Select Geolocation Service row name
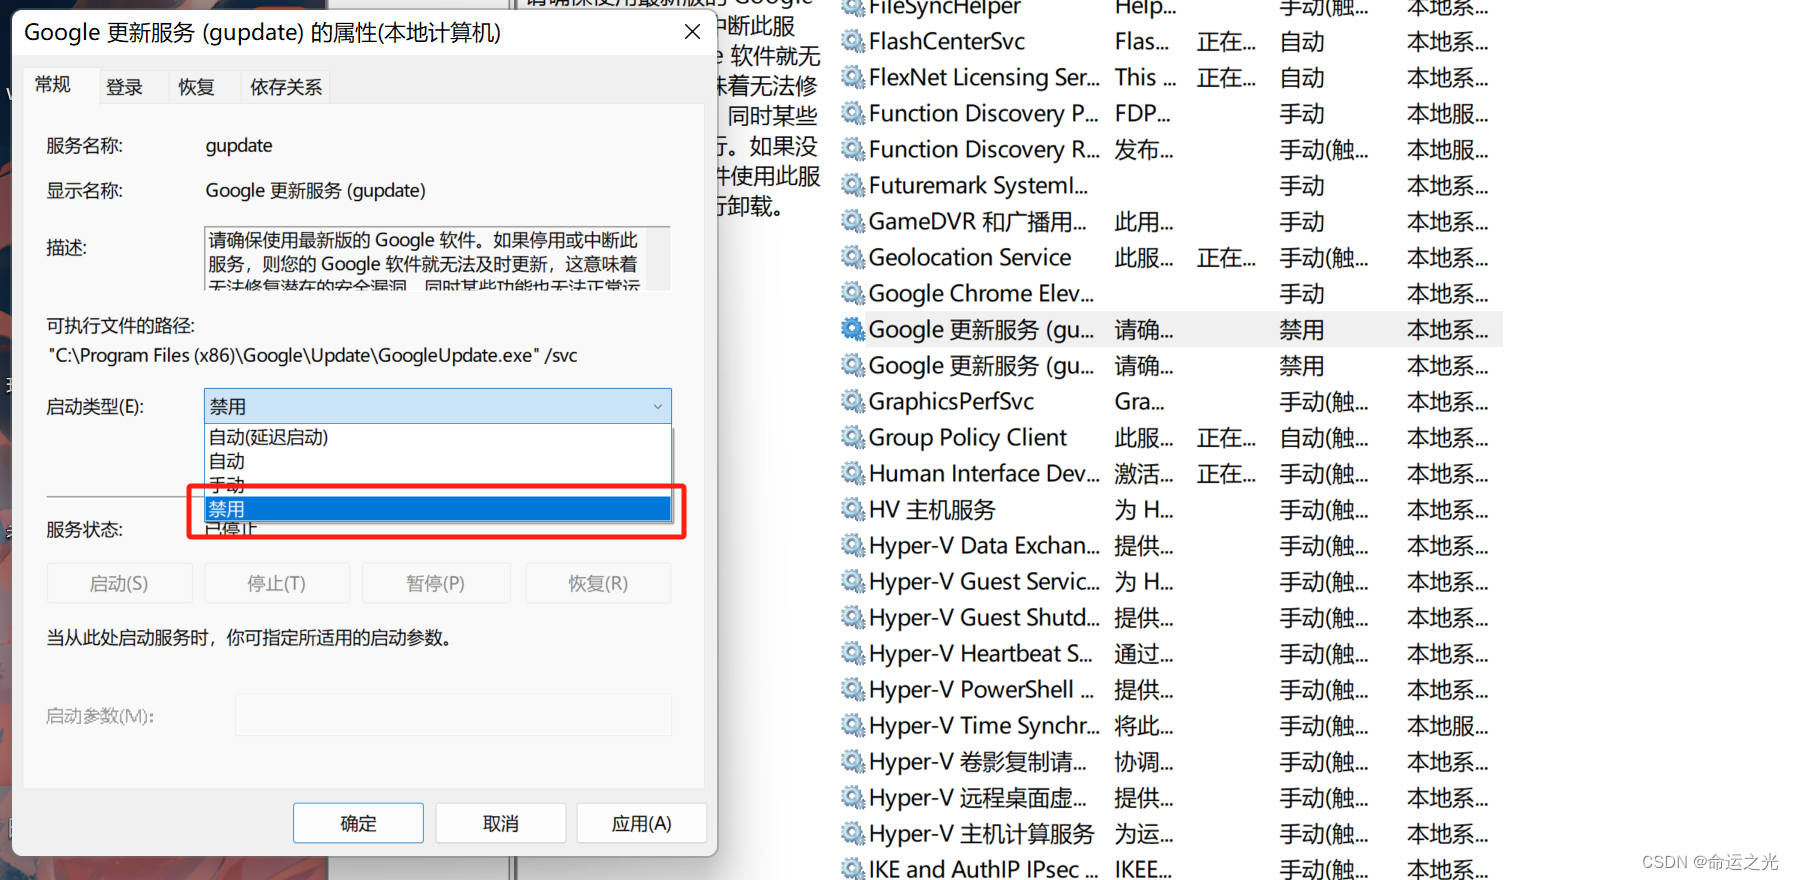1794x880 pixels. coord(970,258)
